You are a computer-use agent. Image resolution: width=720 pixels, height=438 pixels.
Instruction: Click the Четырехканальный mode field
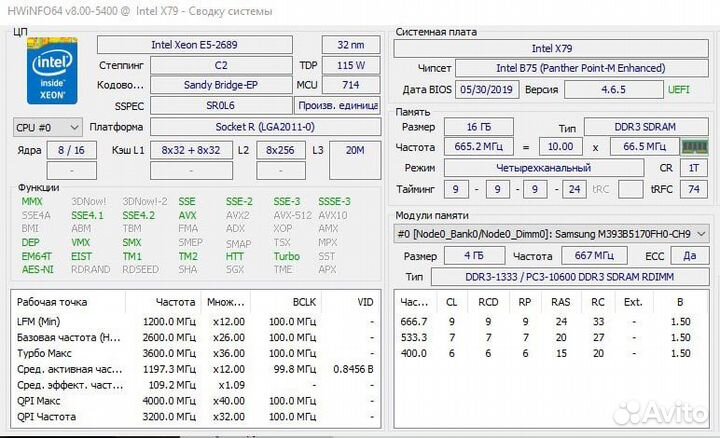[544, 168]
